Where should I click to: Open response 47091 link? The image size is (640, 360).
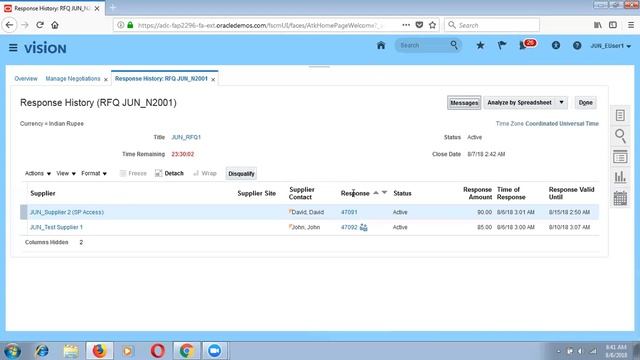(x=349, y=212)
